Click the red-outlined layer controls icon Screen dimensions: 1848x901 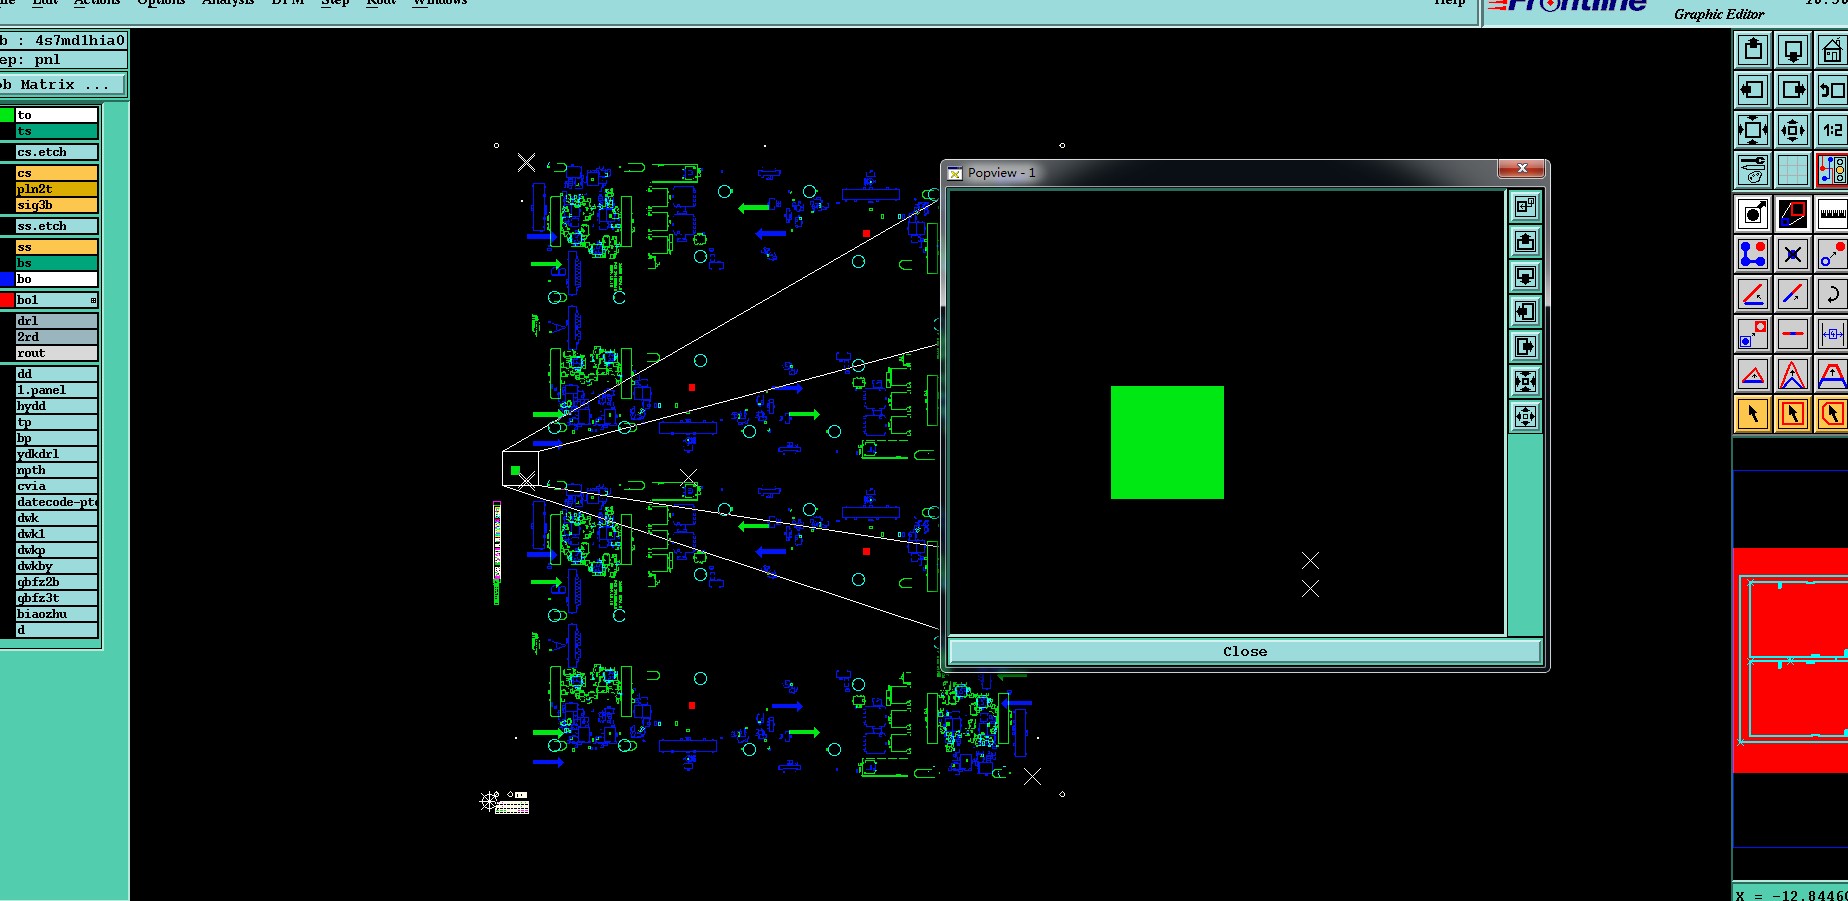point(1832,169)
